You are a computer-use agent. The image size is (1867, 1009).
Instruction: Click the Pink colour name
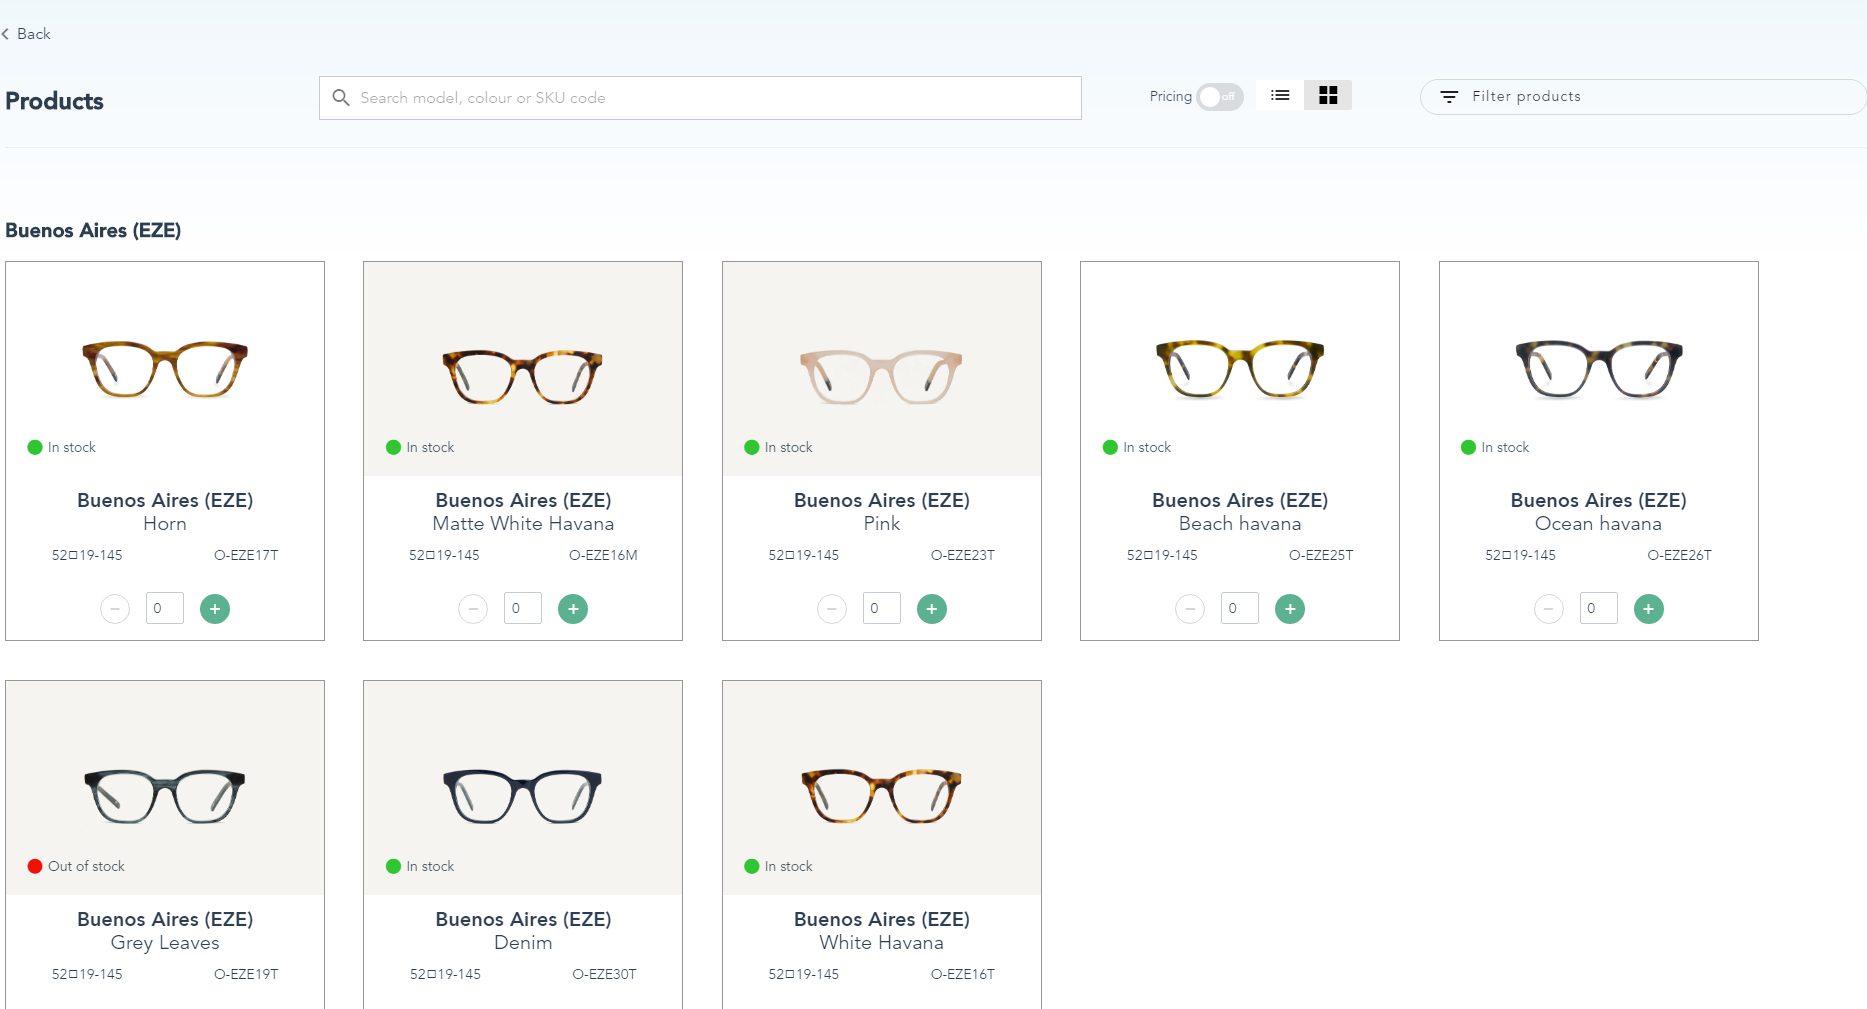point(882,524)
